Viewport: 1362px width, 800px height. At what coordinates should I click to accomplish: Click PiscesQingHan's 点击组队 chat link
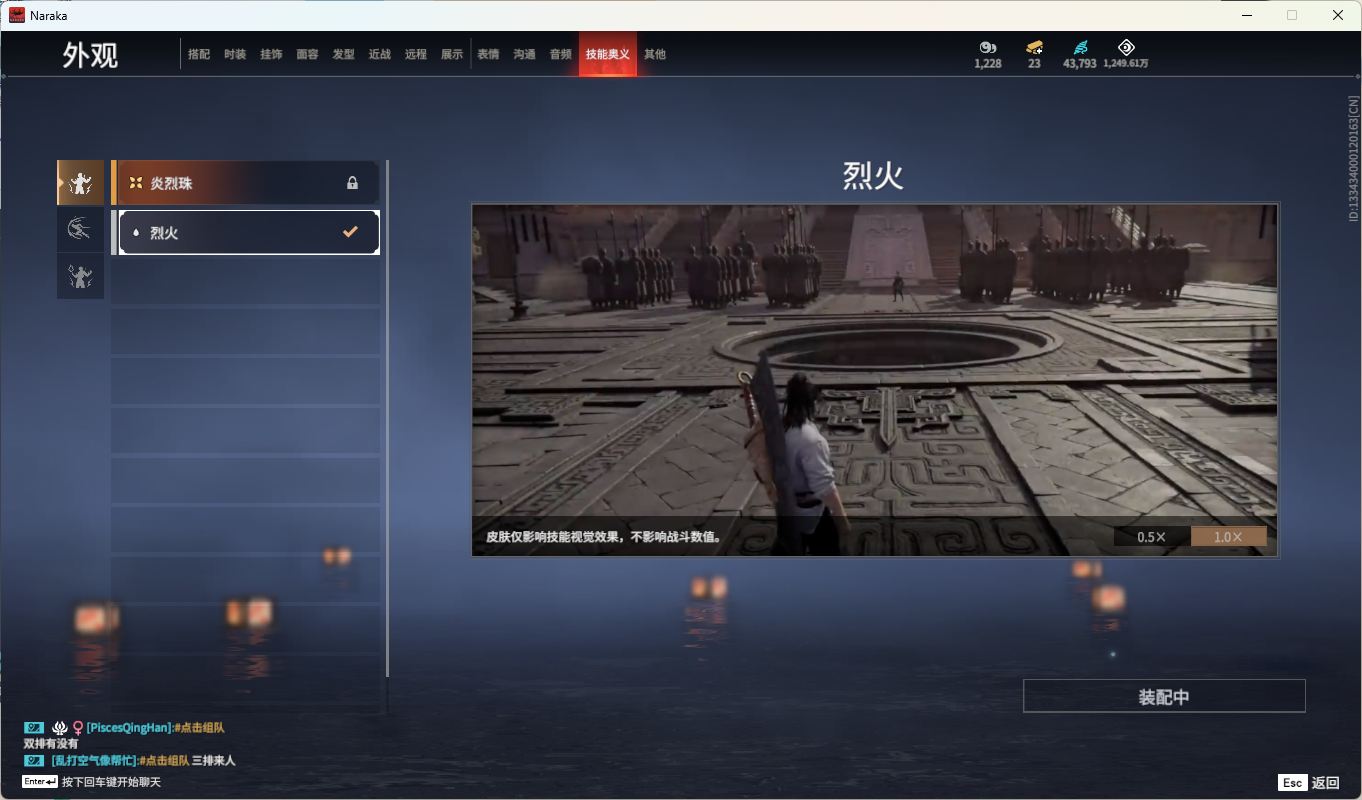199,728
